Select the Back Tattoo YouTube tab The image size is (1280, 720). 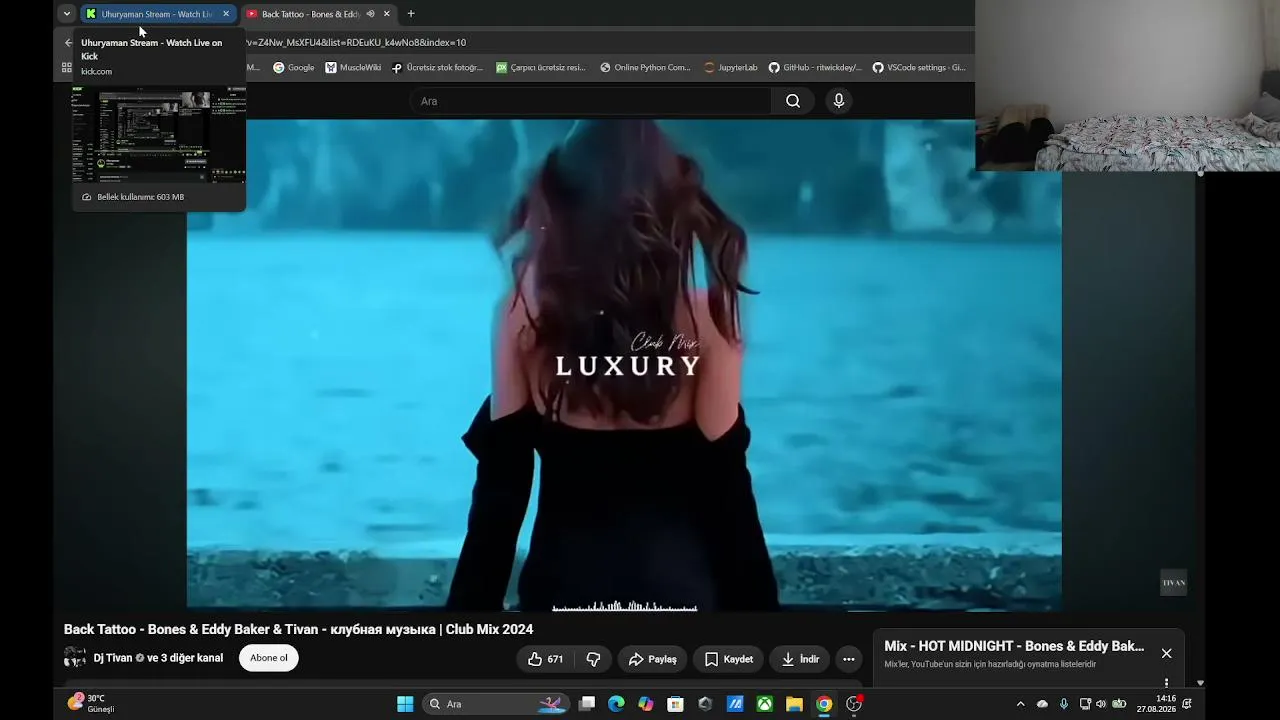click(320, 14)
